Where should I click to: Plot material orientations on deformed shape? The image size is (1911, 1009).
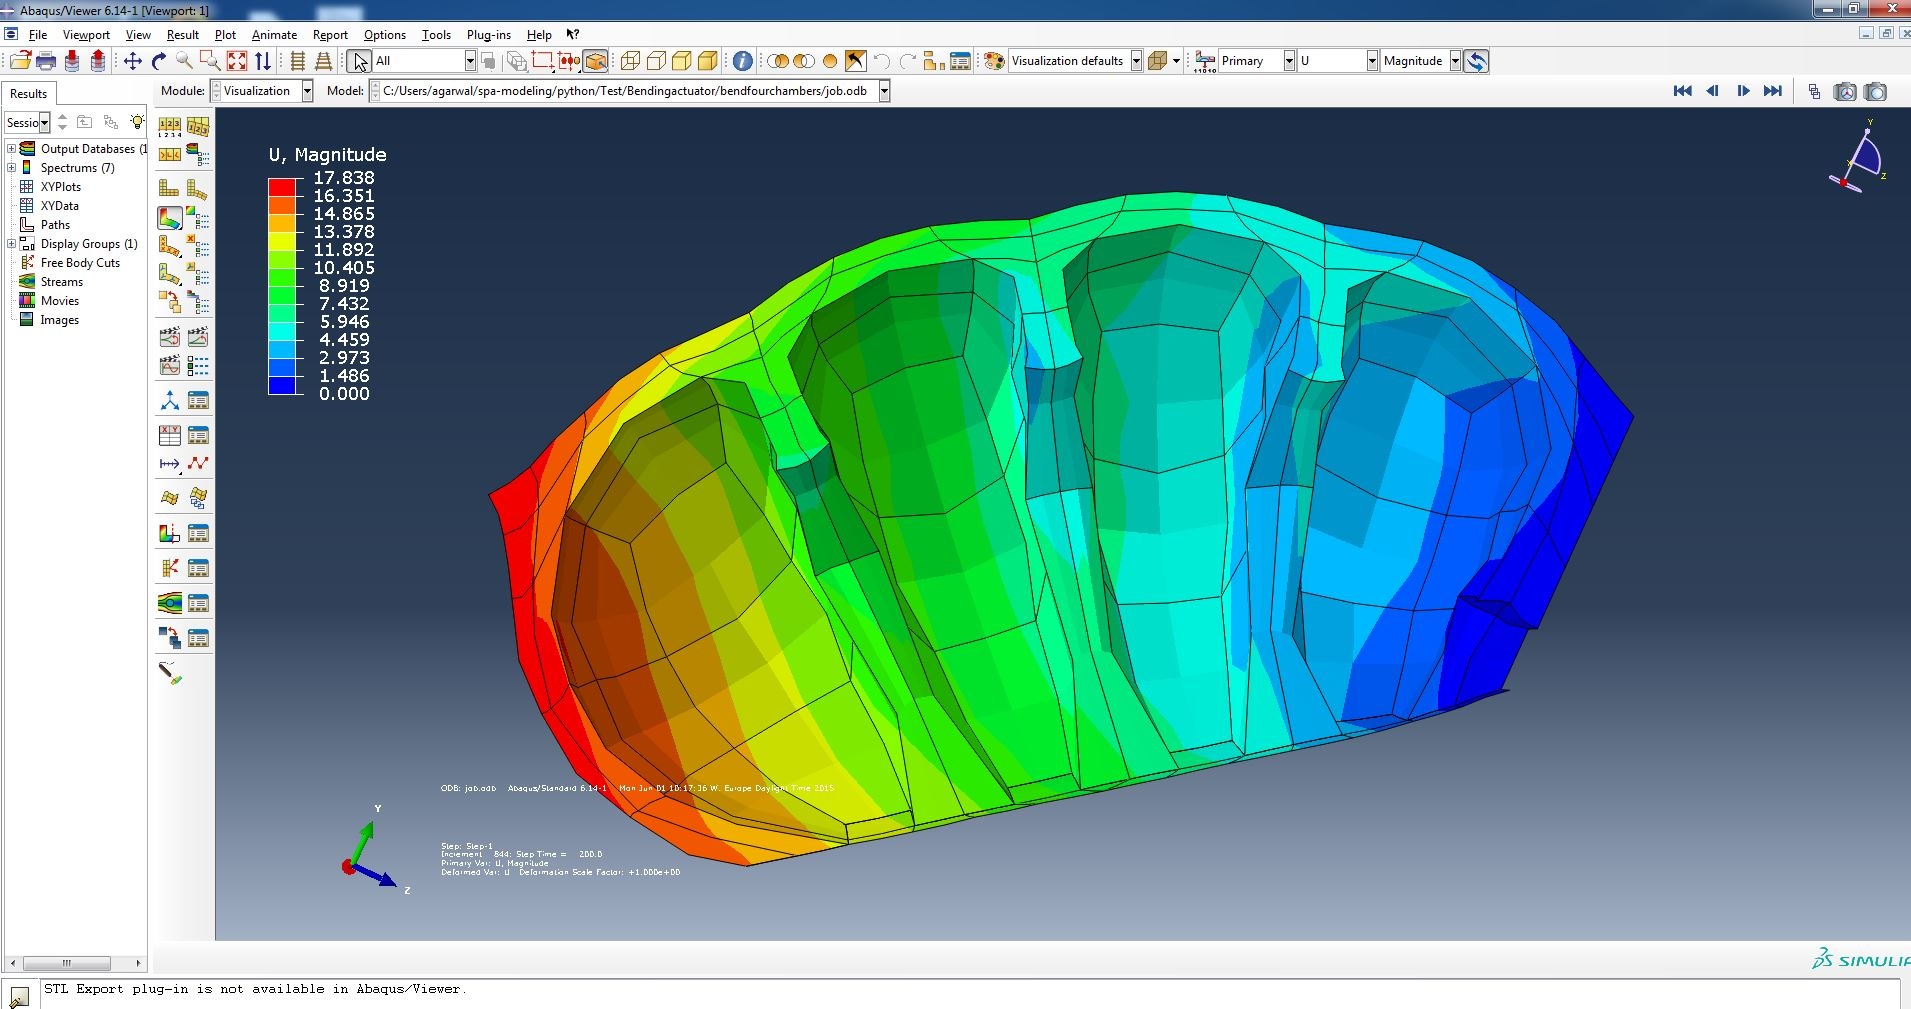click(x=170, y=273)
